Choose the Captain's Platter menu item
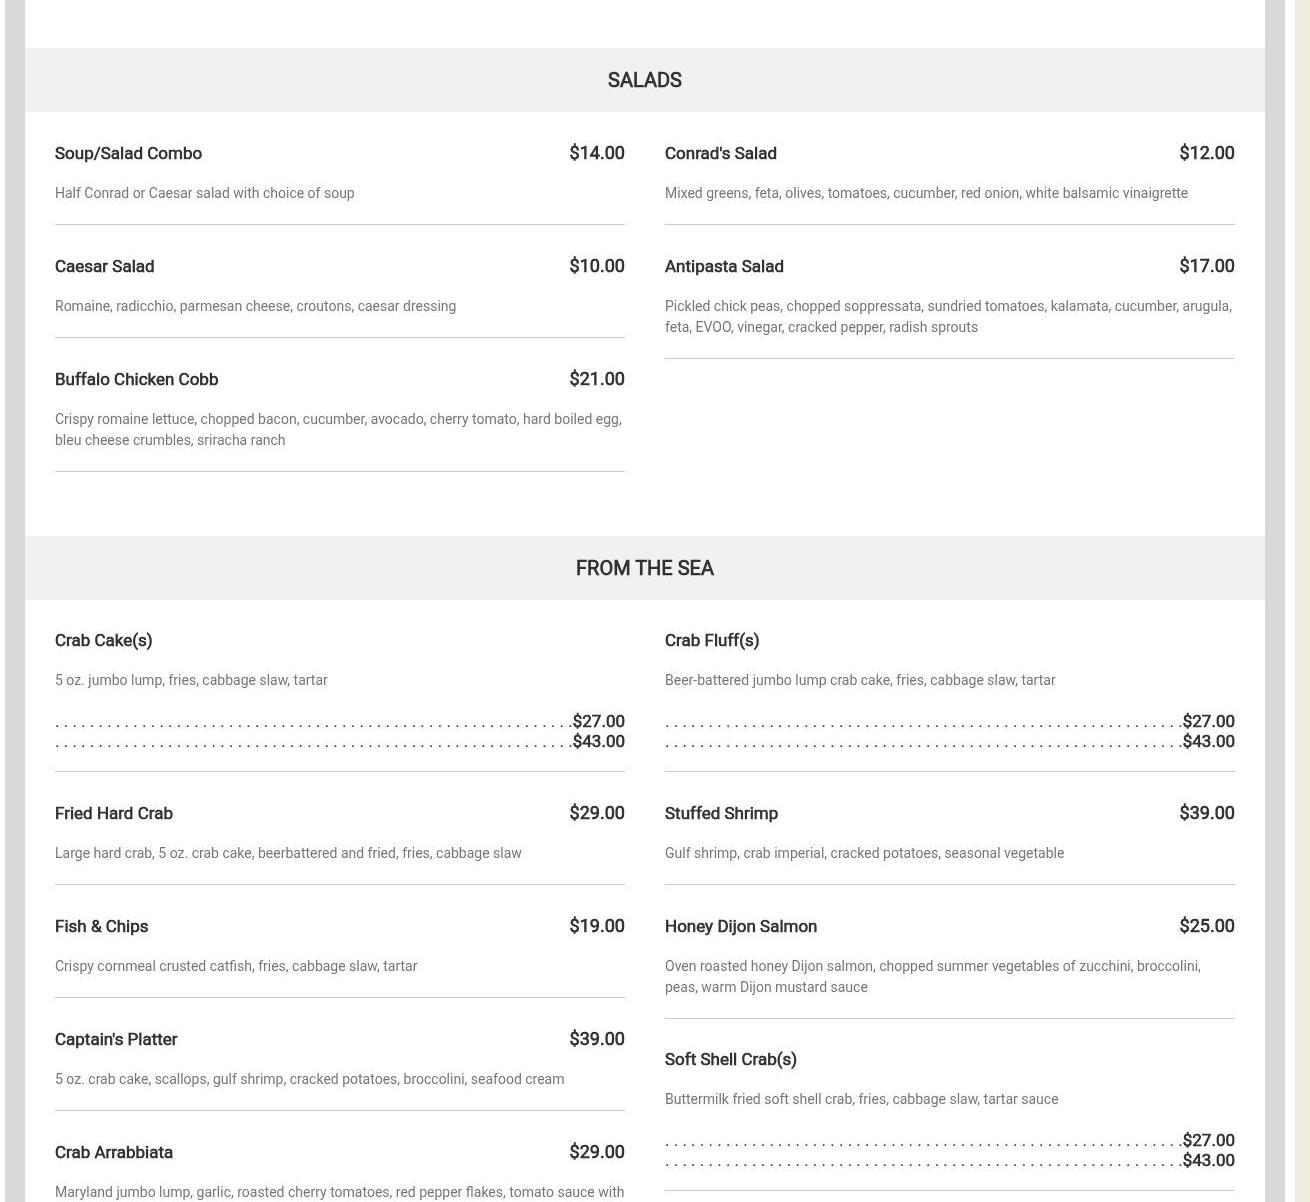This screenshot has width=1310, height=1202. (115, 1039)
